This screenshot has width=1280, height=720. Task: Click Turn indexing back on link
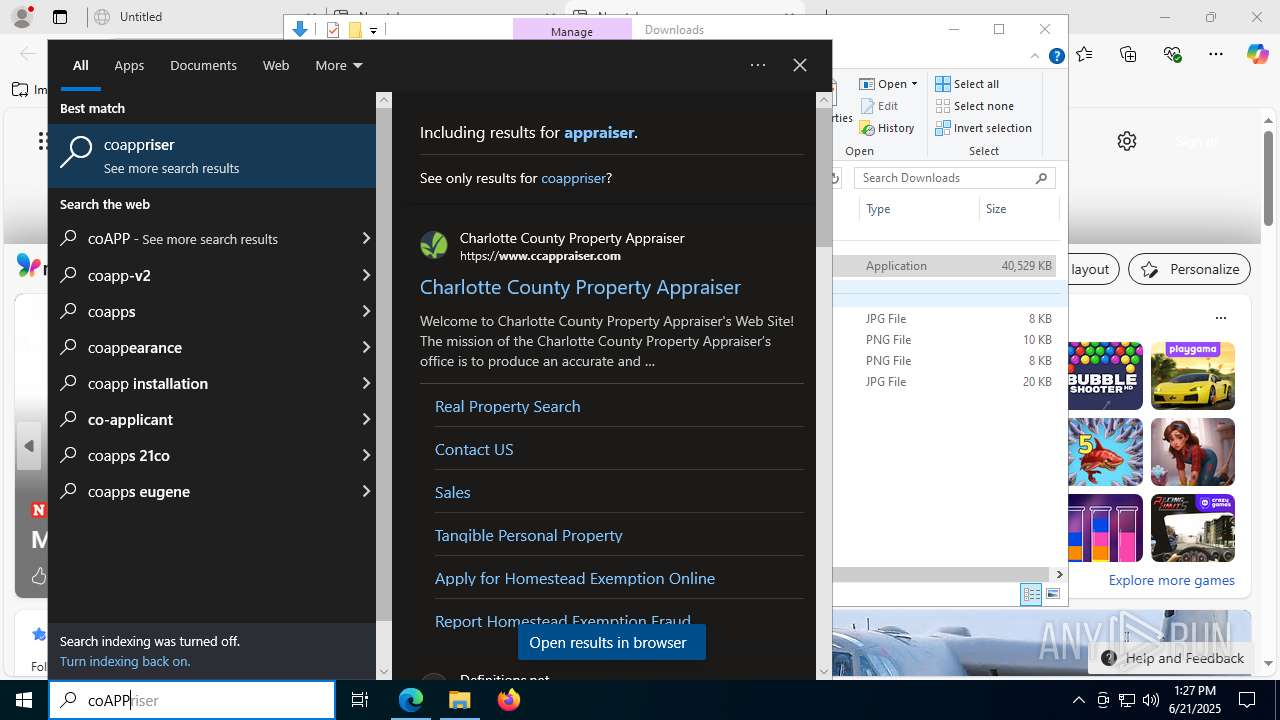tap(125, 661)
